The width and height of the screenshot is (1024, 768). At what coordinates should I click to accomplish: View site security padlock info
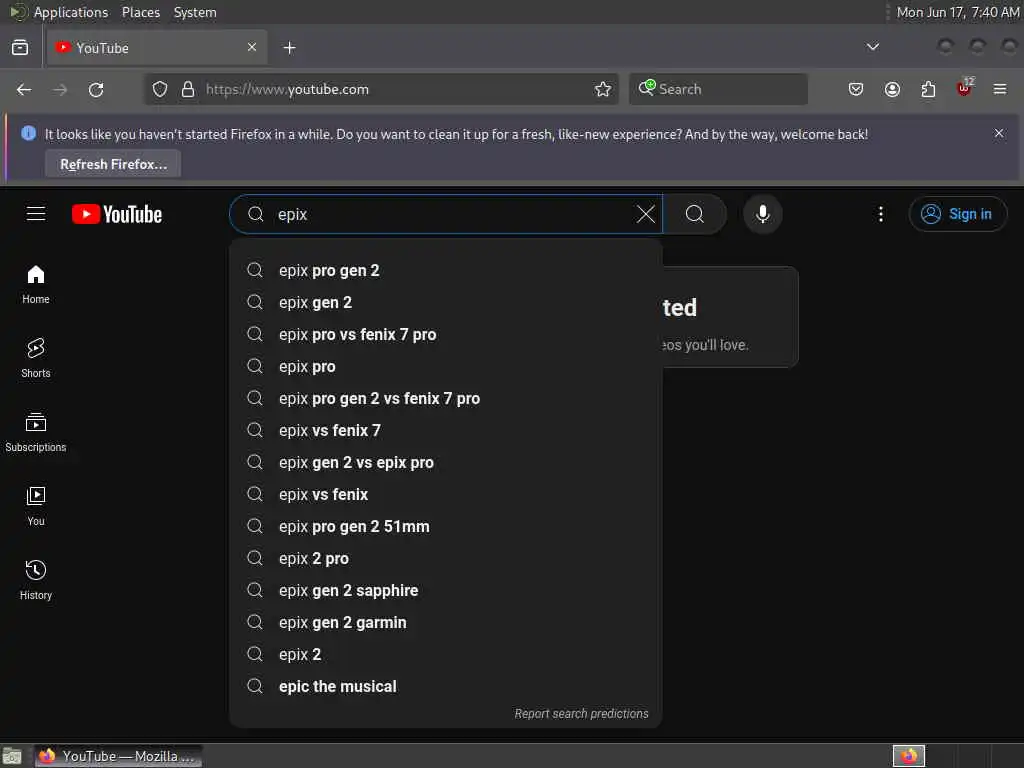pos(188,89)
